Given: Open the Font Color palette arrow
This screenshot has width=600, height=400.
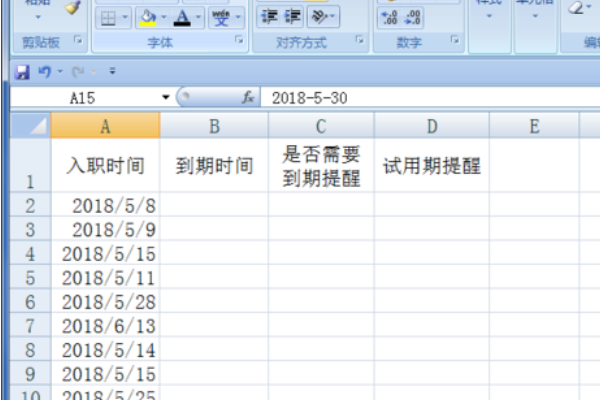Looking at the screenshot, I should 198,17.
